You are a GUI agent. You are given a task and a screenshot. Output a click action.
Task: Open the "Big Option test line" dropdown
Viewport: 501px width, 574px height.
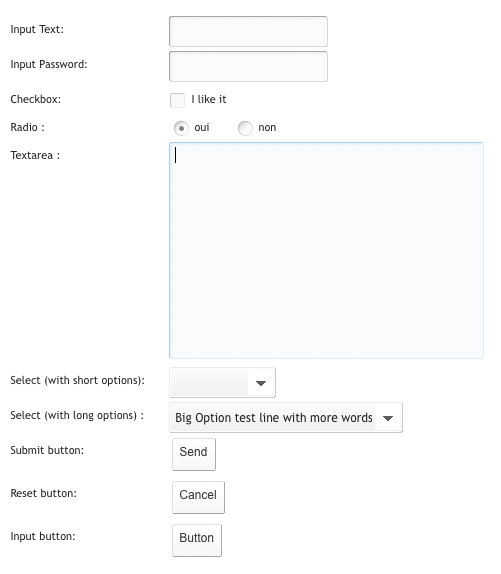pos(286,418)
